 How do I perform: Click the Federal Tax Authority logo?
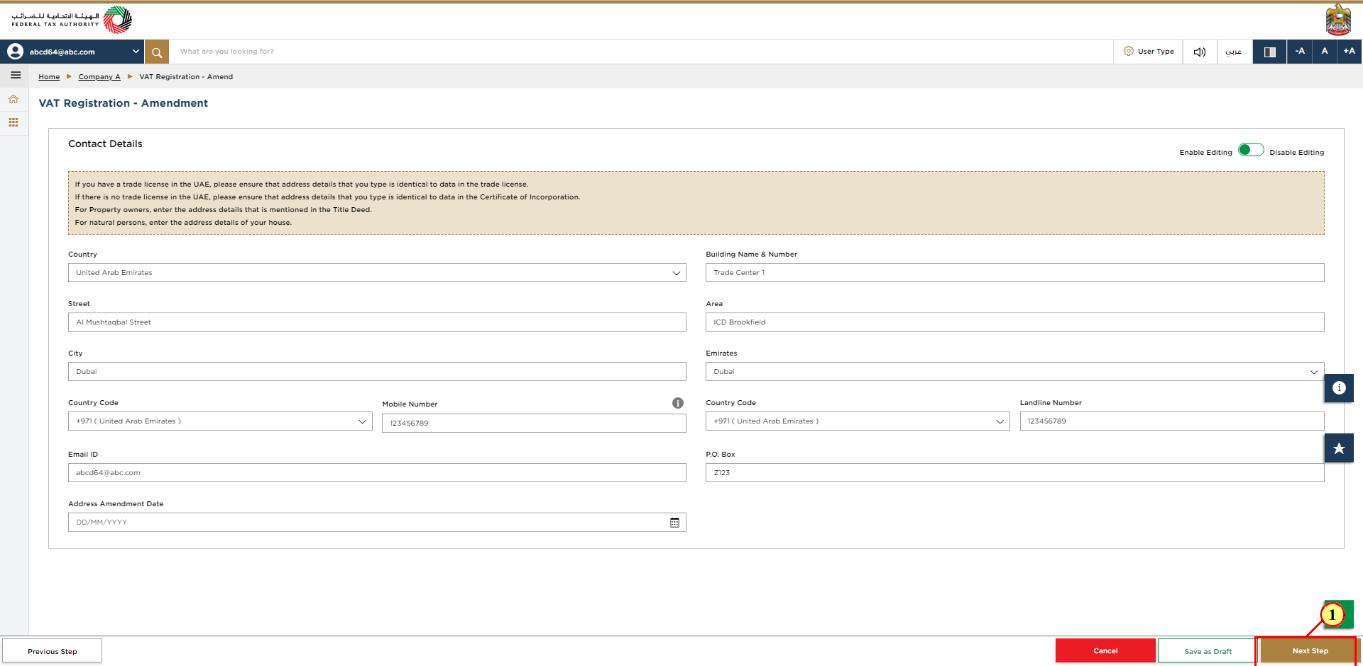pos(70,19)
